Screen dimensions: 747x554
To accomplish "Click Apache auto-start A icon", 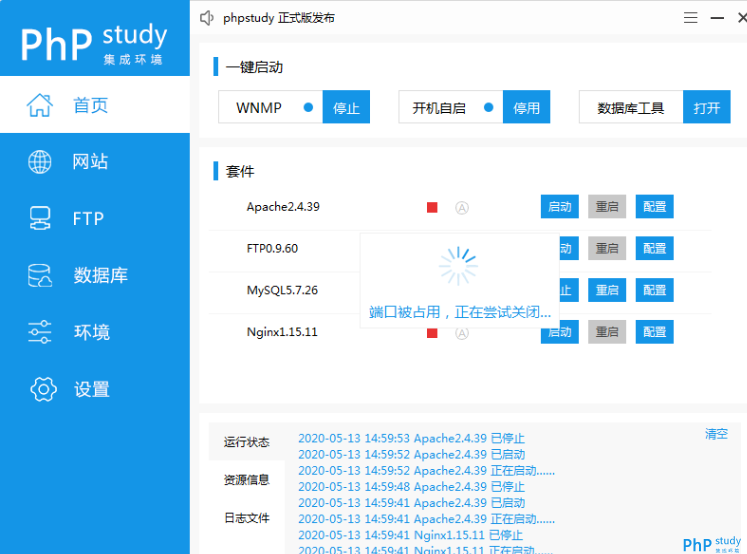I will [462, 208].
